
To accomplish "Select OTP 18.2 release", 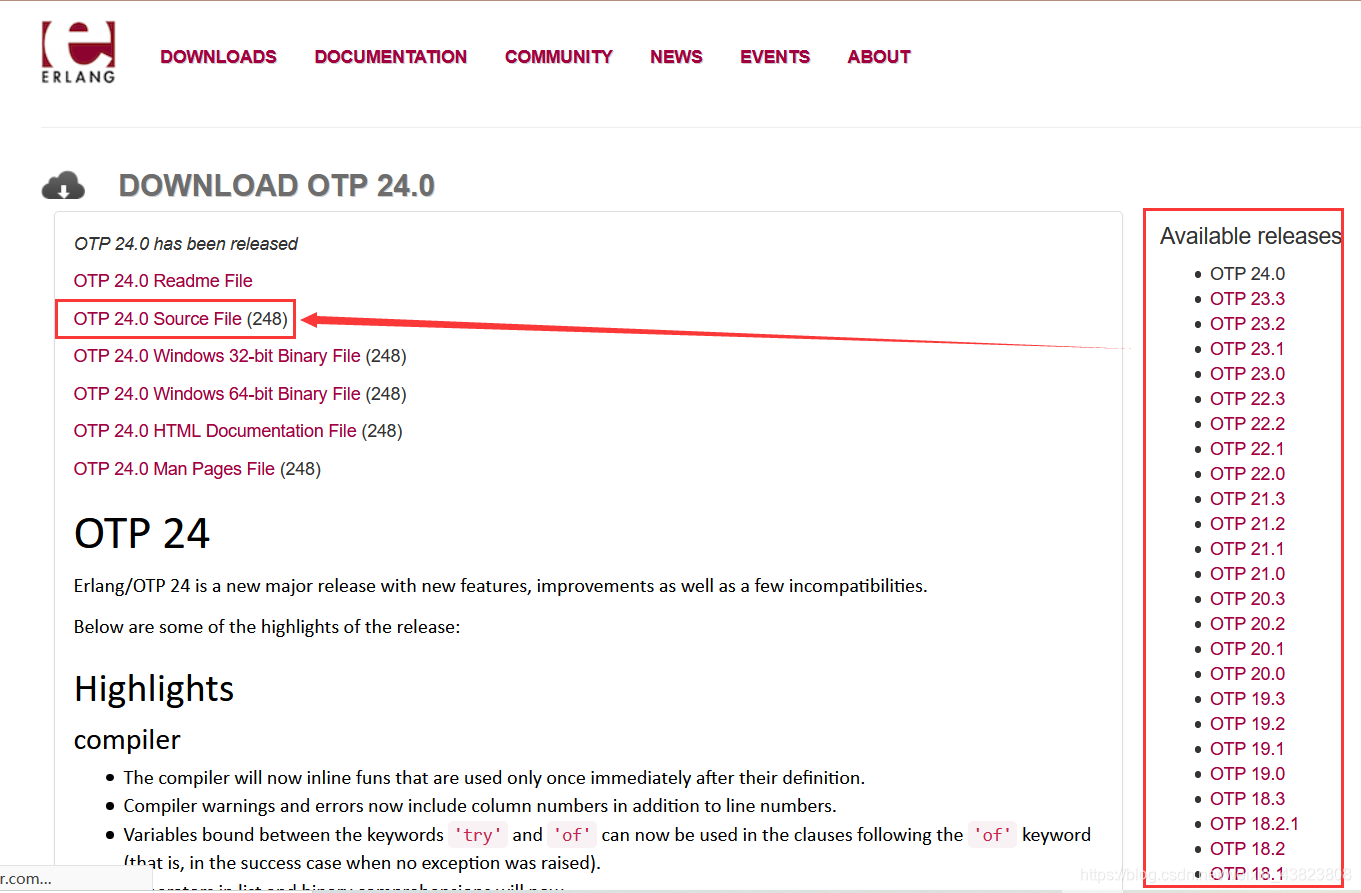I will point(1247,849).
